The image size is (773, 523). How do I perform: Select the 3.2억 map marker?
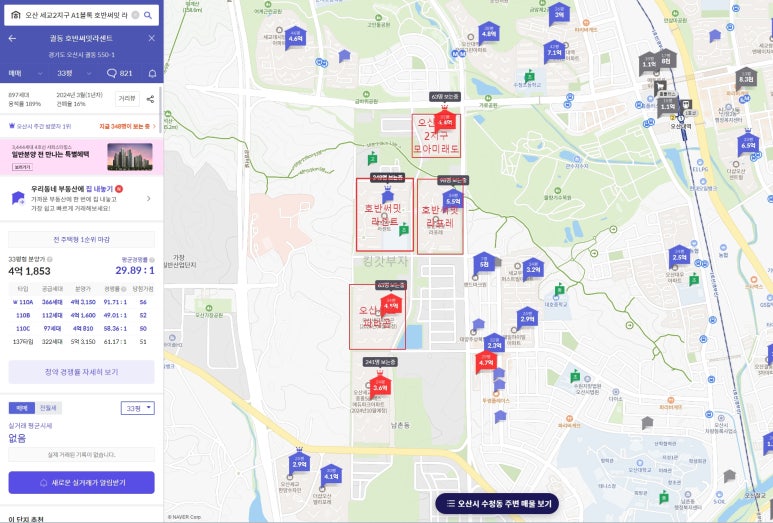[x=533, y=269]
